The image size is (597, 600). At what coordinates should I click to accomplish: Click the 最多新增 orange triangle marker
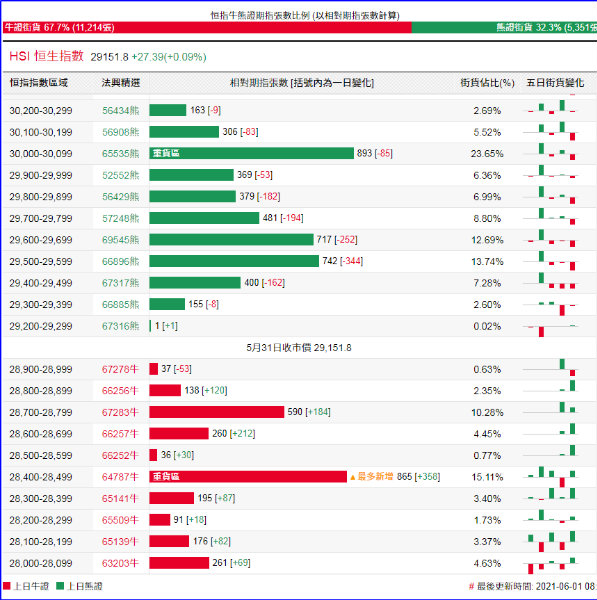(353, 477)
